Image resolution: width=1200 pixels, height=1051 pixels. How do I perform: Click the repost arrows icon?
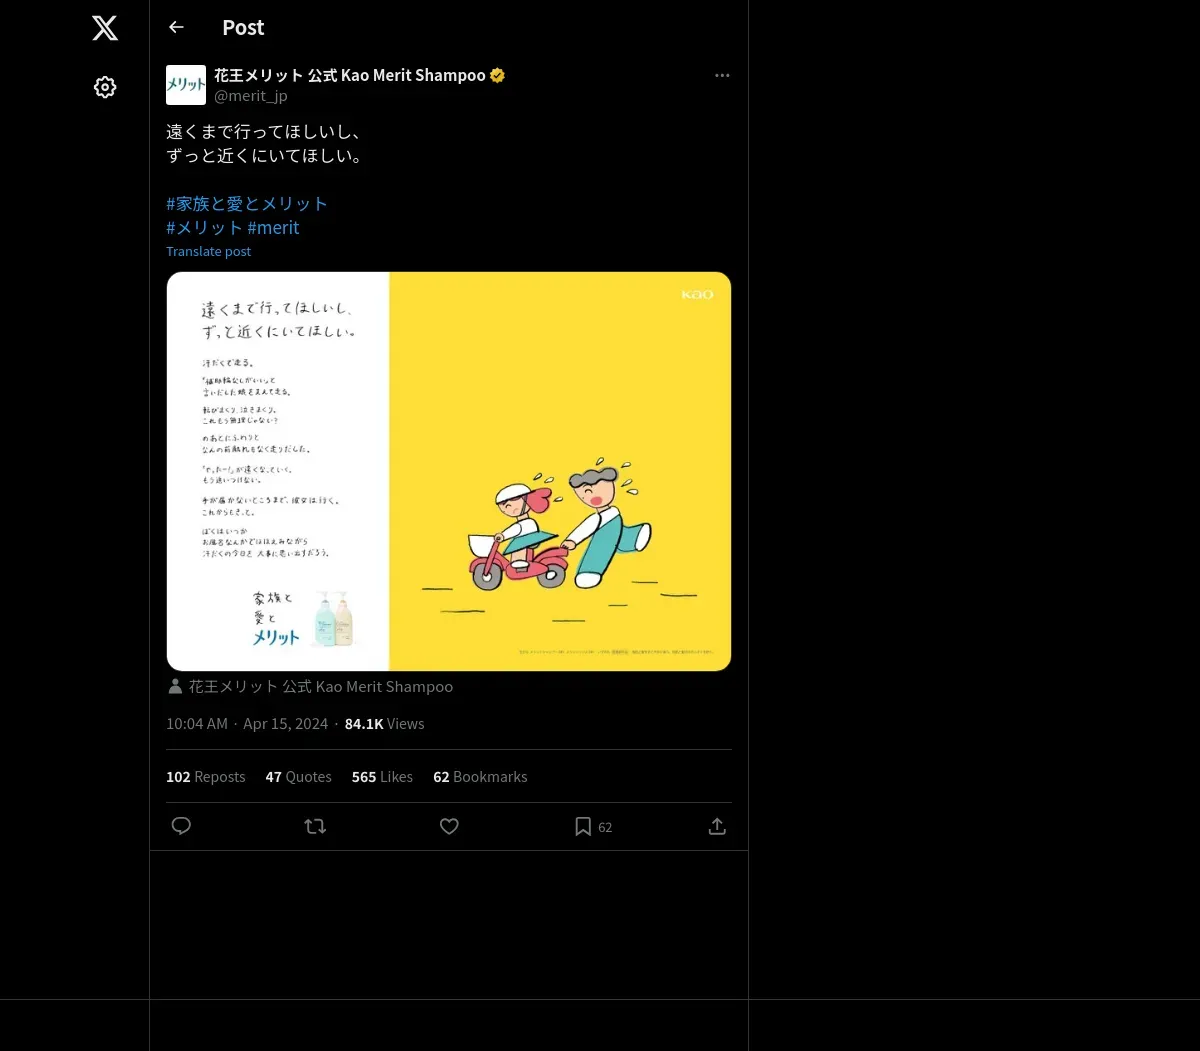click(x=315, y=826)
